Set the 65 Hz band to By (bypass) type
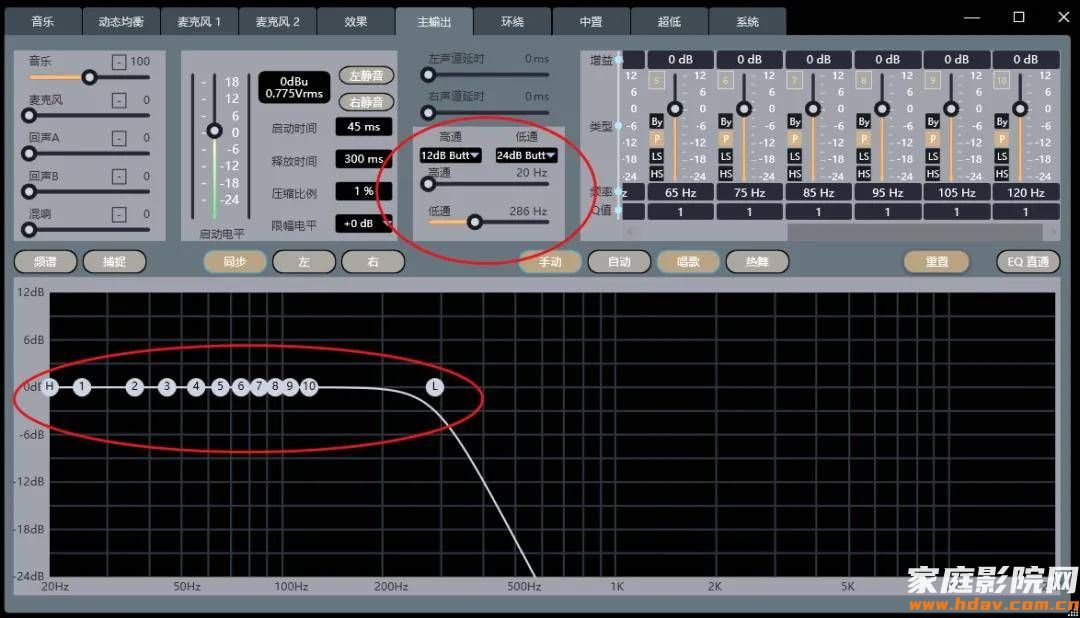 point(656,122)
